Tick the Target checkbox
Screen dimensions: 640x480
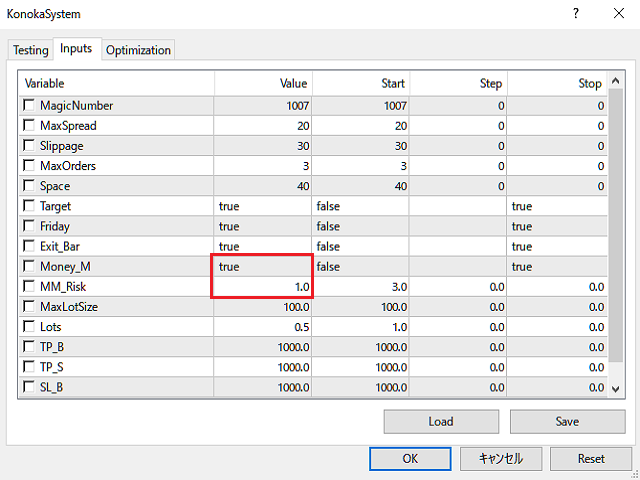point(29,206)
